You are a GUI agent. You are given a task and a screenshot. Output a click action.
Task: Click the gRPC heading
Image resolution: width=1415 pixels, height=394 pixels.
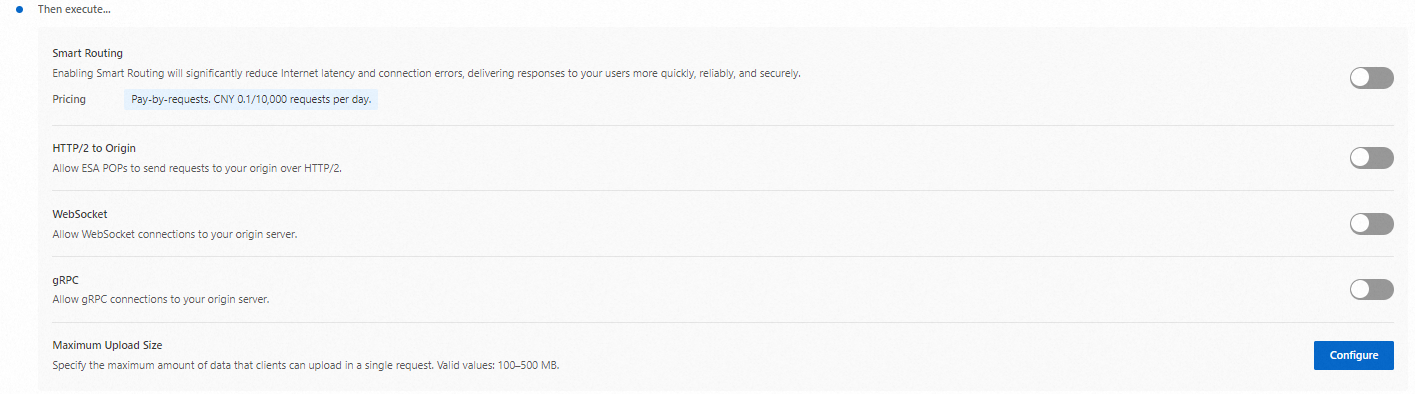[x=65, y=280]
